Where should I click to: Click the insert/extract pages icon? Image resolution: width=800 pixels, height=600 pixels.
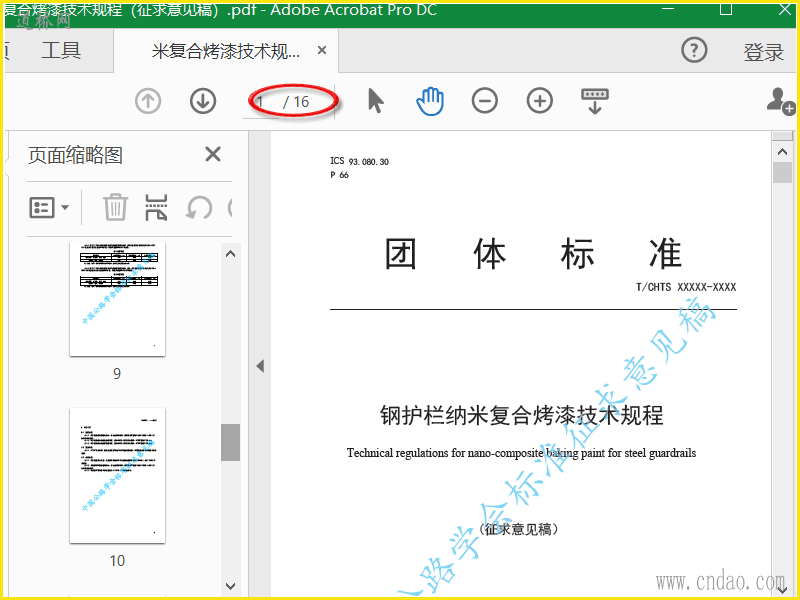(156, 207)
